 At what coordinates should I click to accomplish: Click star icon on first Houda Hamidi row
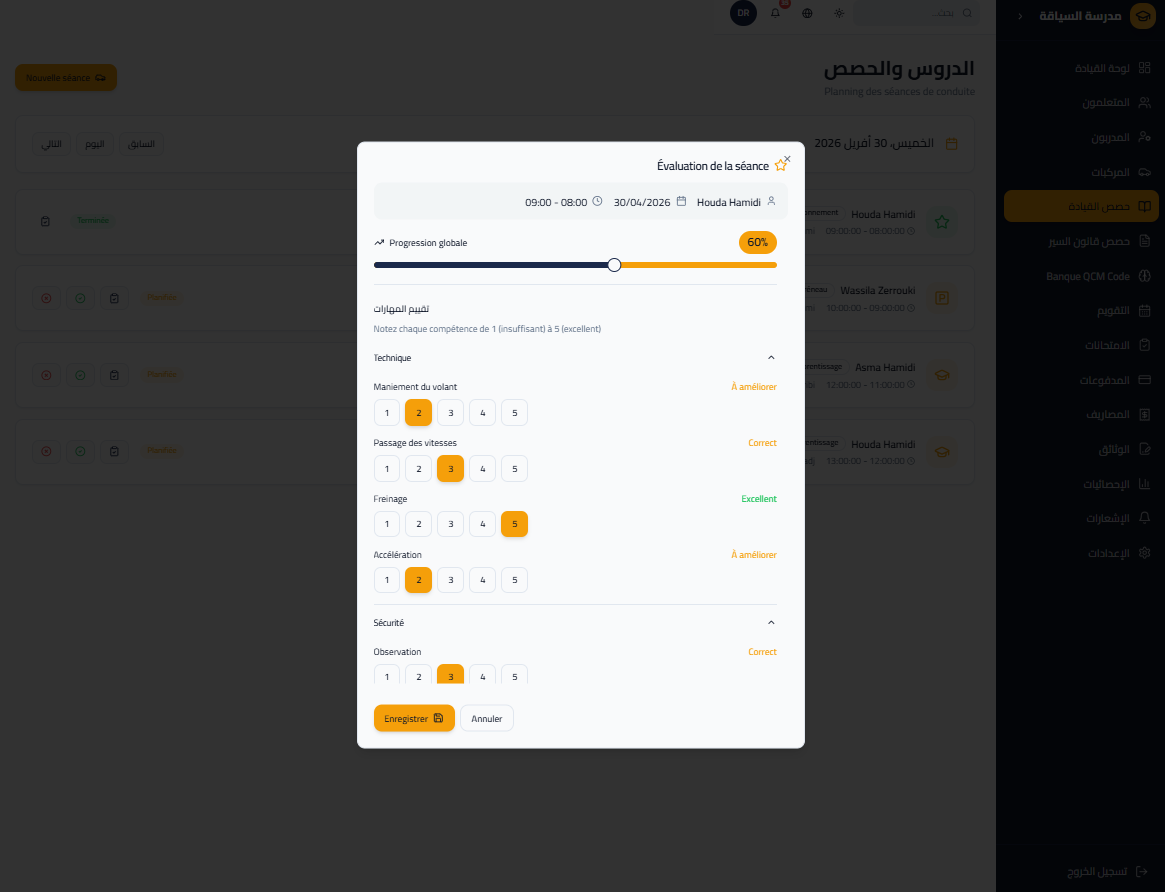(x=942, y=221)
